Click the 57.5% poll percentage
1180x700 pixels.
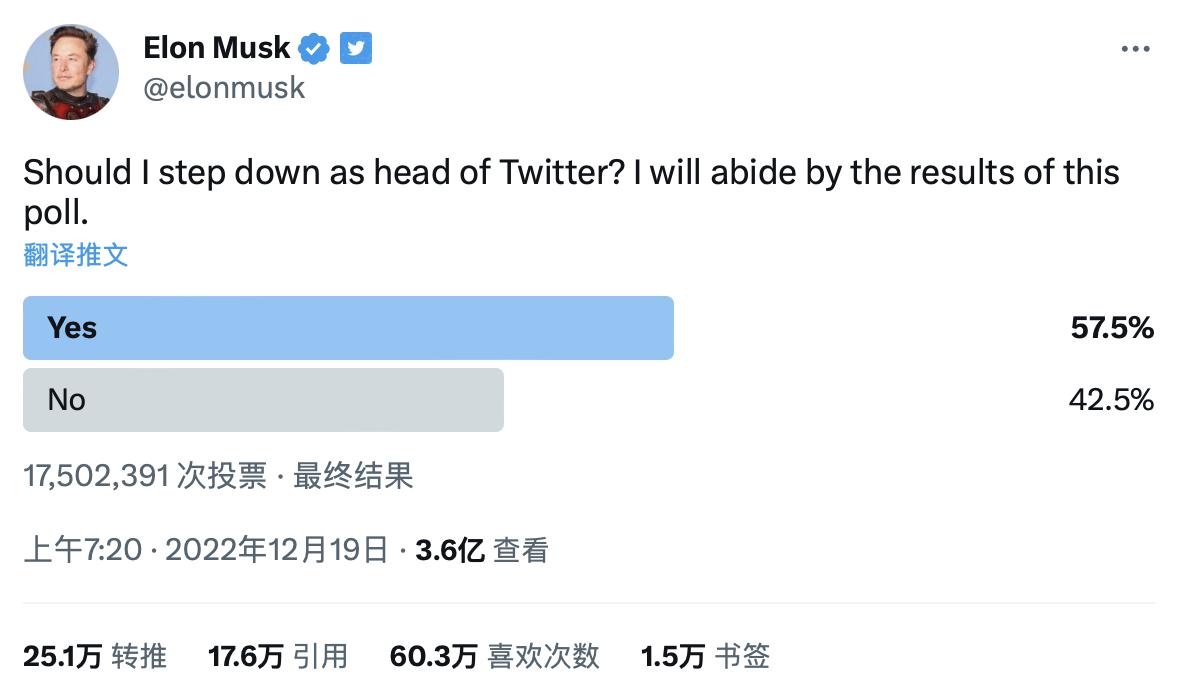[x=1112, y=328]
